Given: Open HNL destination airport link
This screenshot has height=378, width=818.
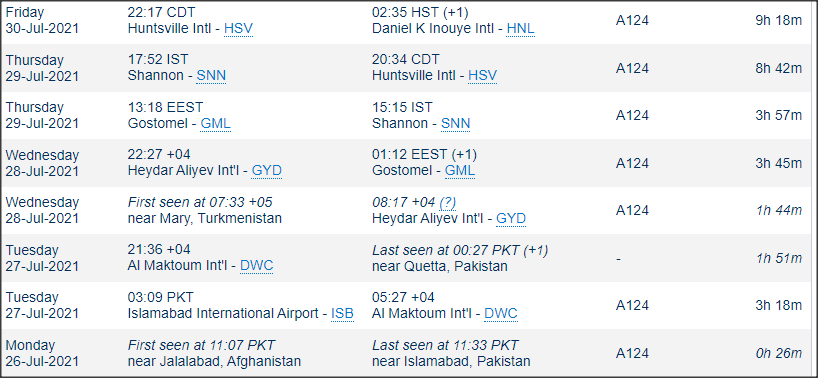Looking at the screenshot, I should pos(521,29).
